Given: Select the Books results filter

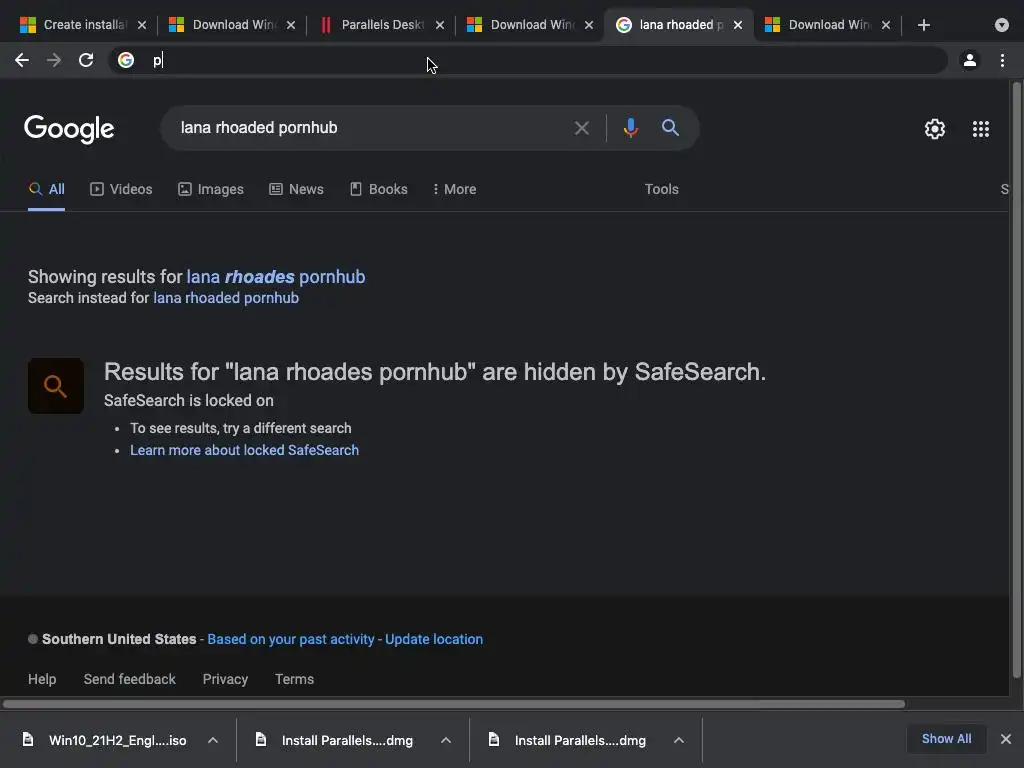Looking at the screenshot, I should tap(378, 189).
